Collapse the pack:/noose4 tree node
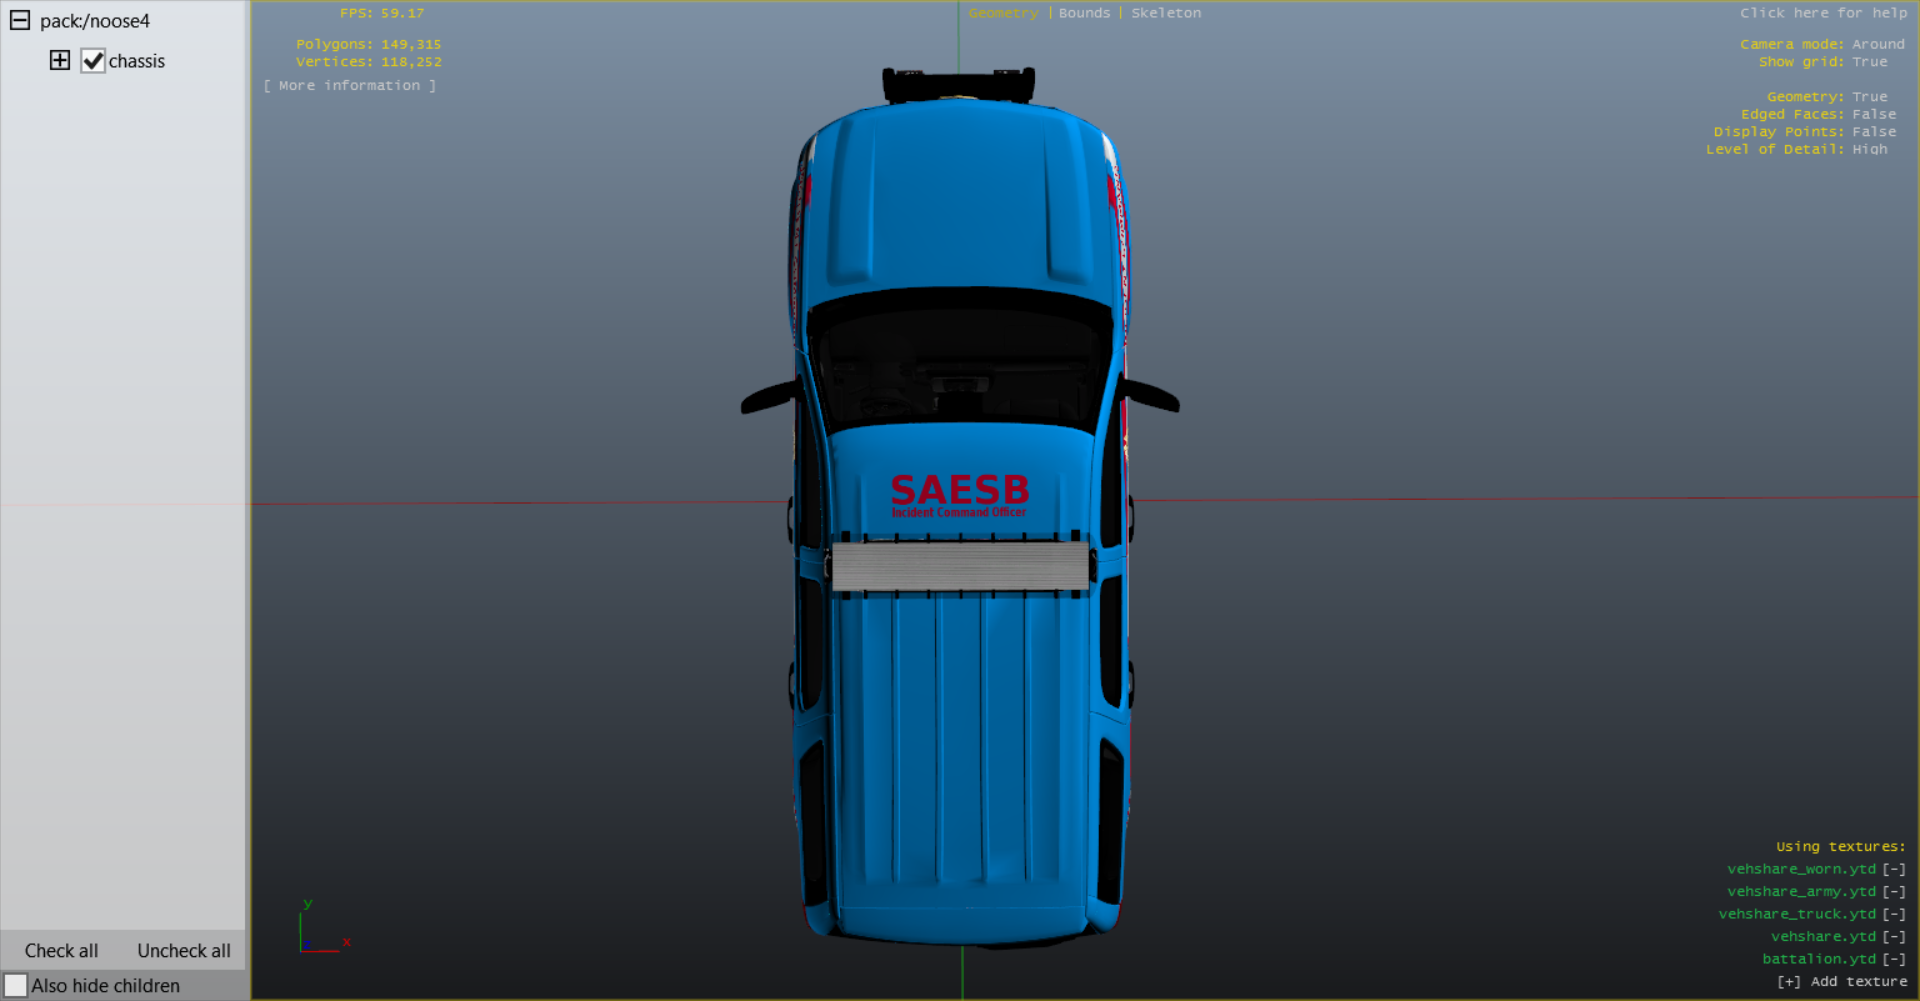Screen dimensions: 1920x1001 [20, 20]
